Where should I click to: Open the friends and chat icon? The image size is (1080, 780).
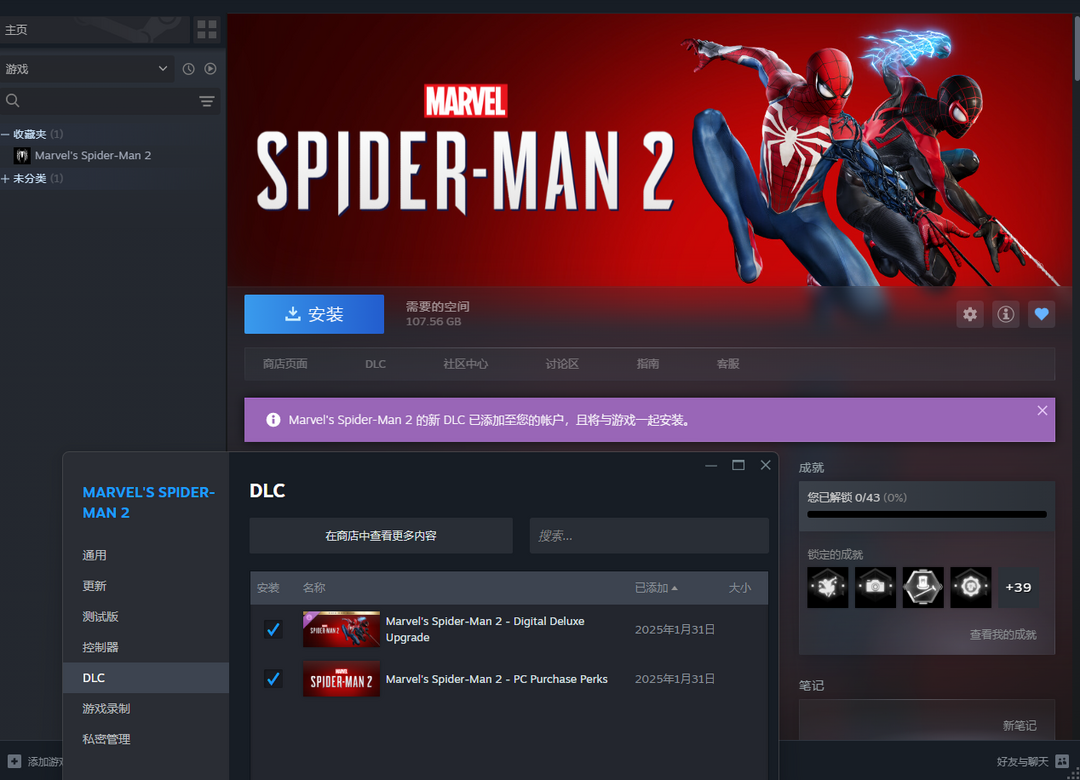[1062, 762]
